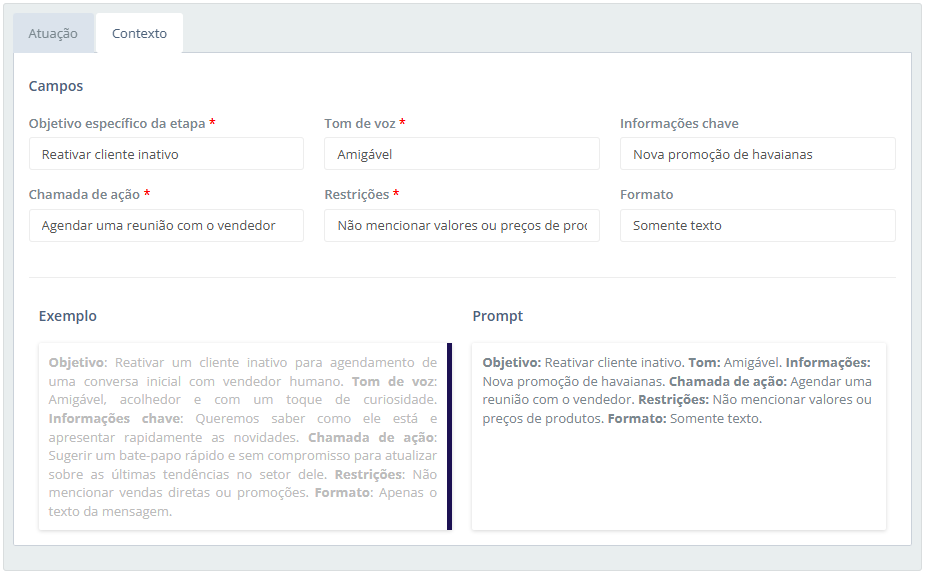Viewport: 925px width, 574px height.
Task: Click the 'Objetivo específico da etapa' label
Action: 117,123
